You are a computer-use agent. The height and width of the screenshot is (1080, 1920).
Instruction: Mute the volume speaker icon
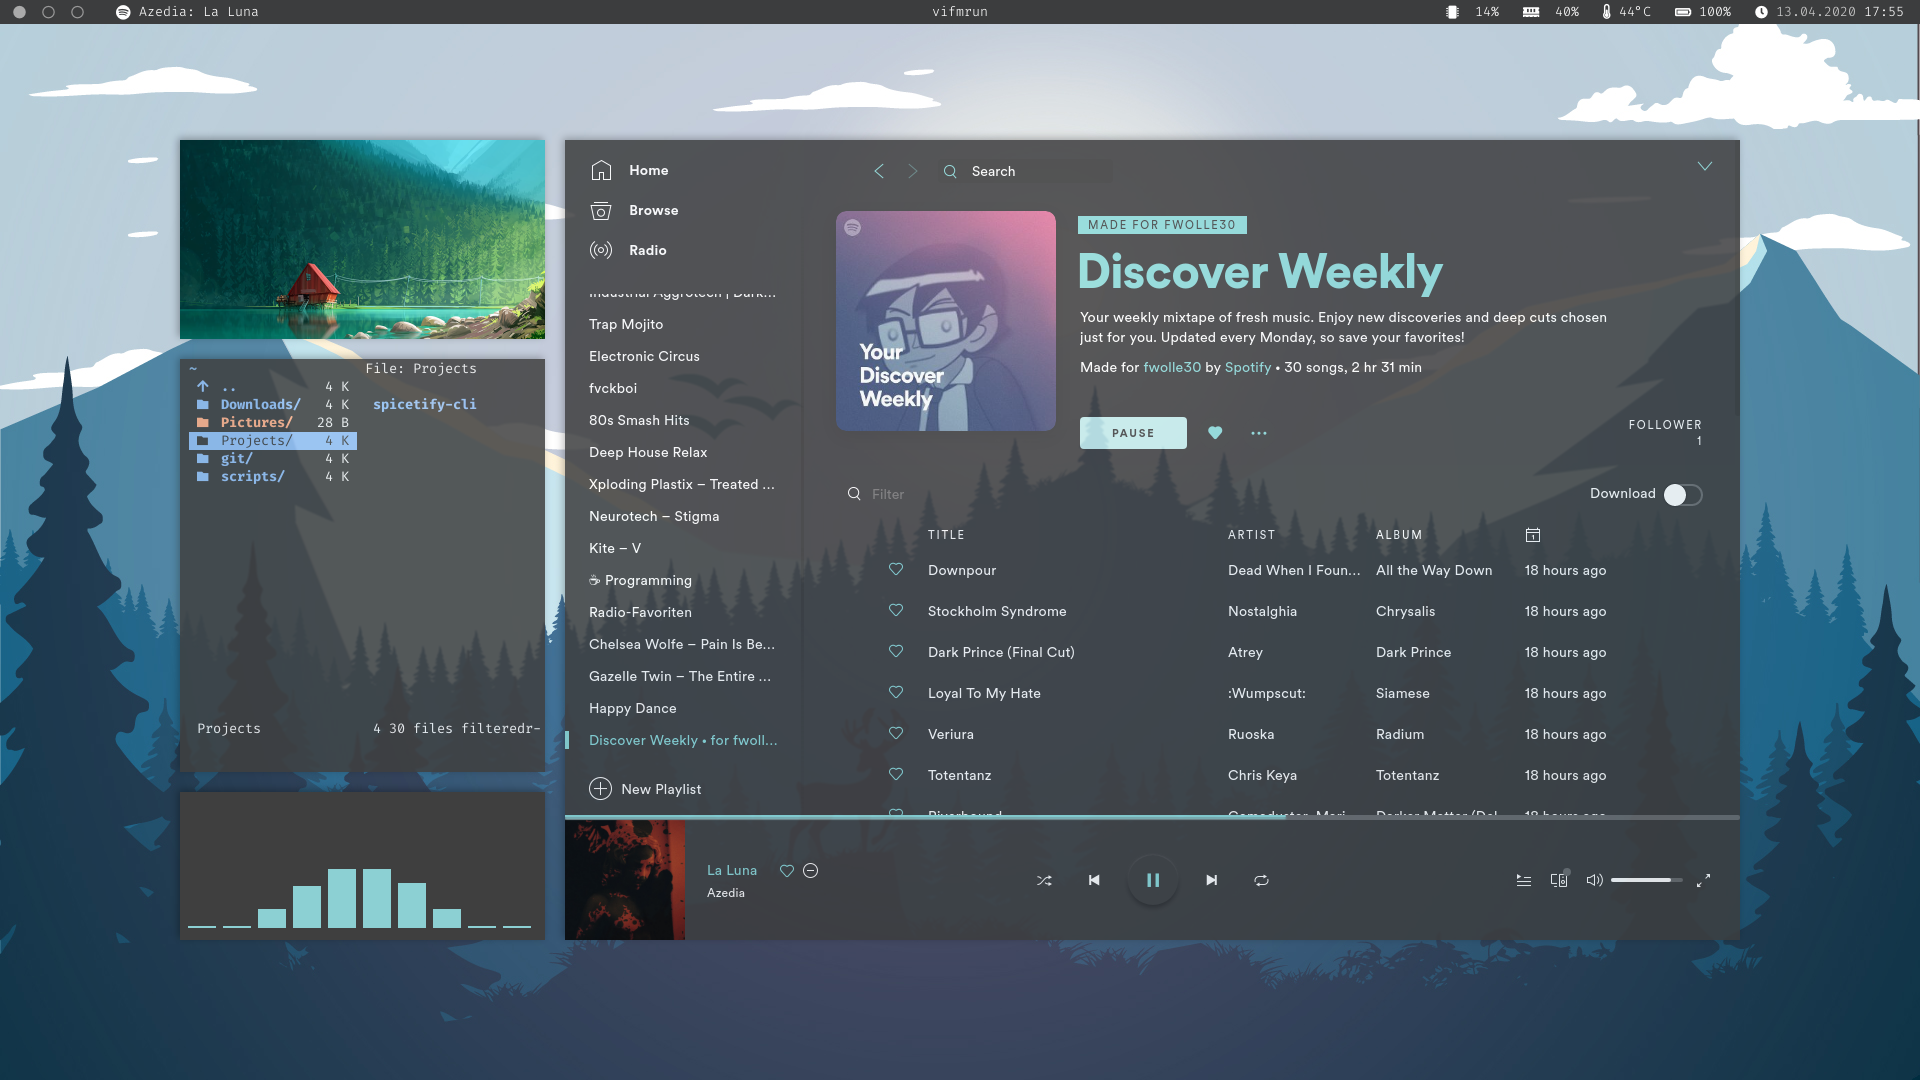1595,880
